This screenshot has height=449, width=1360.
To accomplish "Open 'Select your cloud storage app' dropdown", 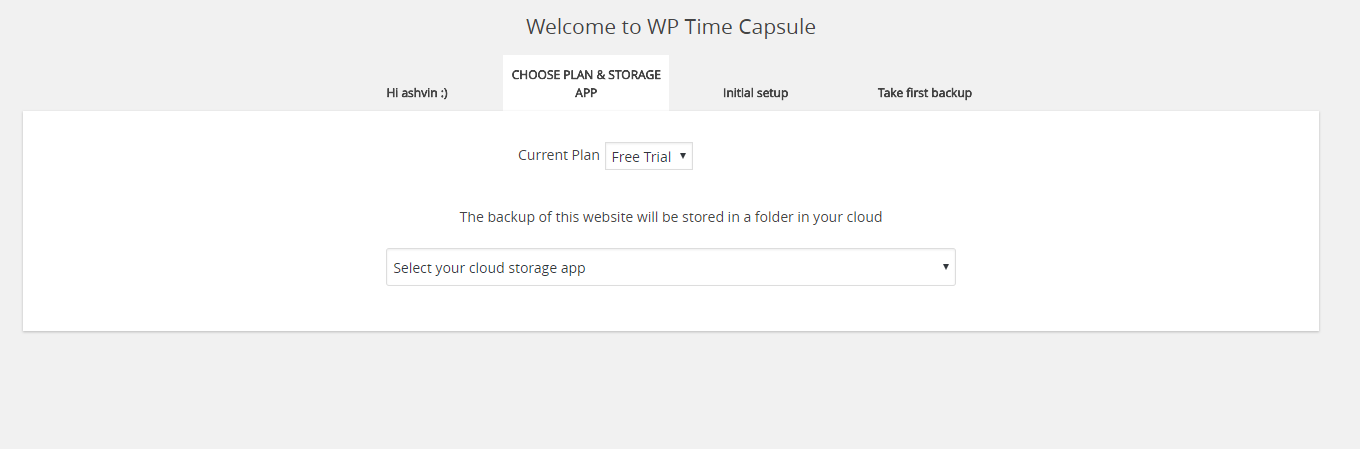I will click(x=671, y=267).
